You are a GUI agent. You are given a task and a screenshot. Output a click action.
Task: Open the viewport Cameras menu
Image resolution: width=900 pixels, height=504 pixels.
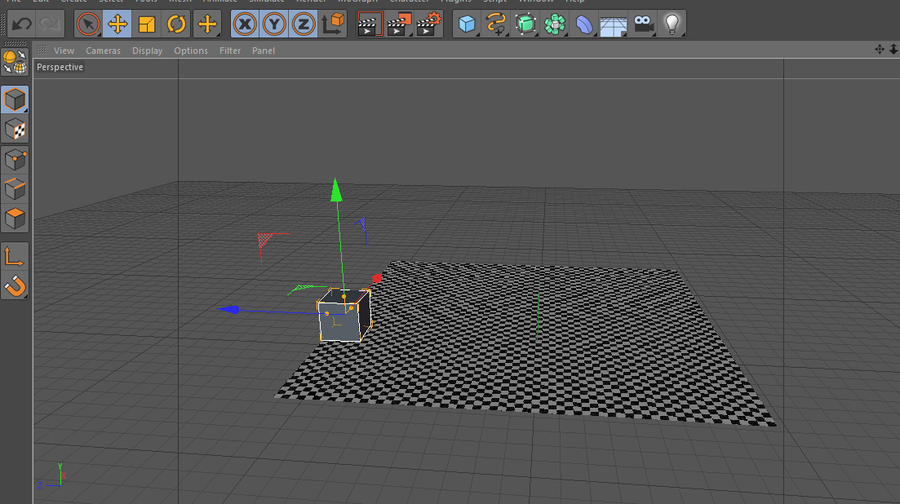103,51
